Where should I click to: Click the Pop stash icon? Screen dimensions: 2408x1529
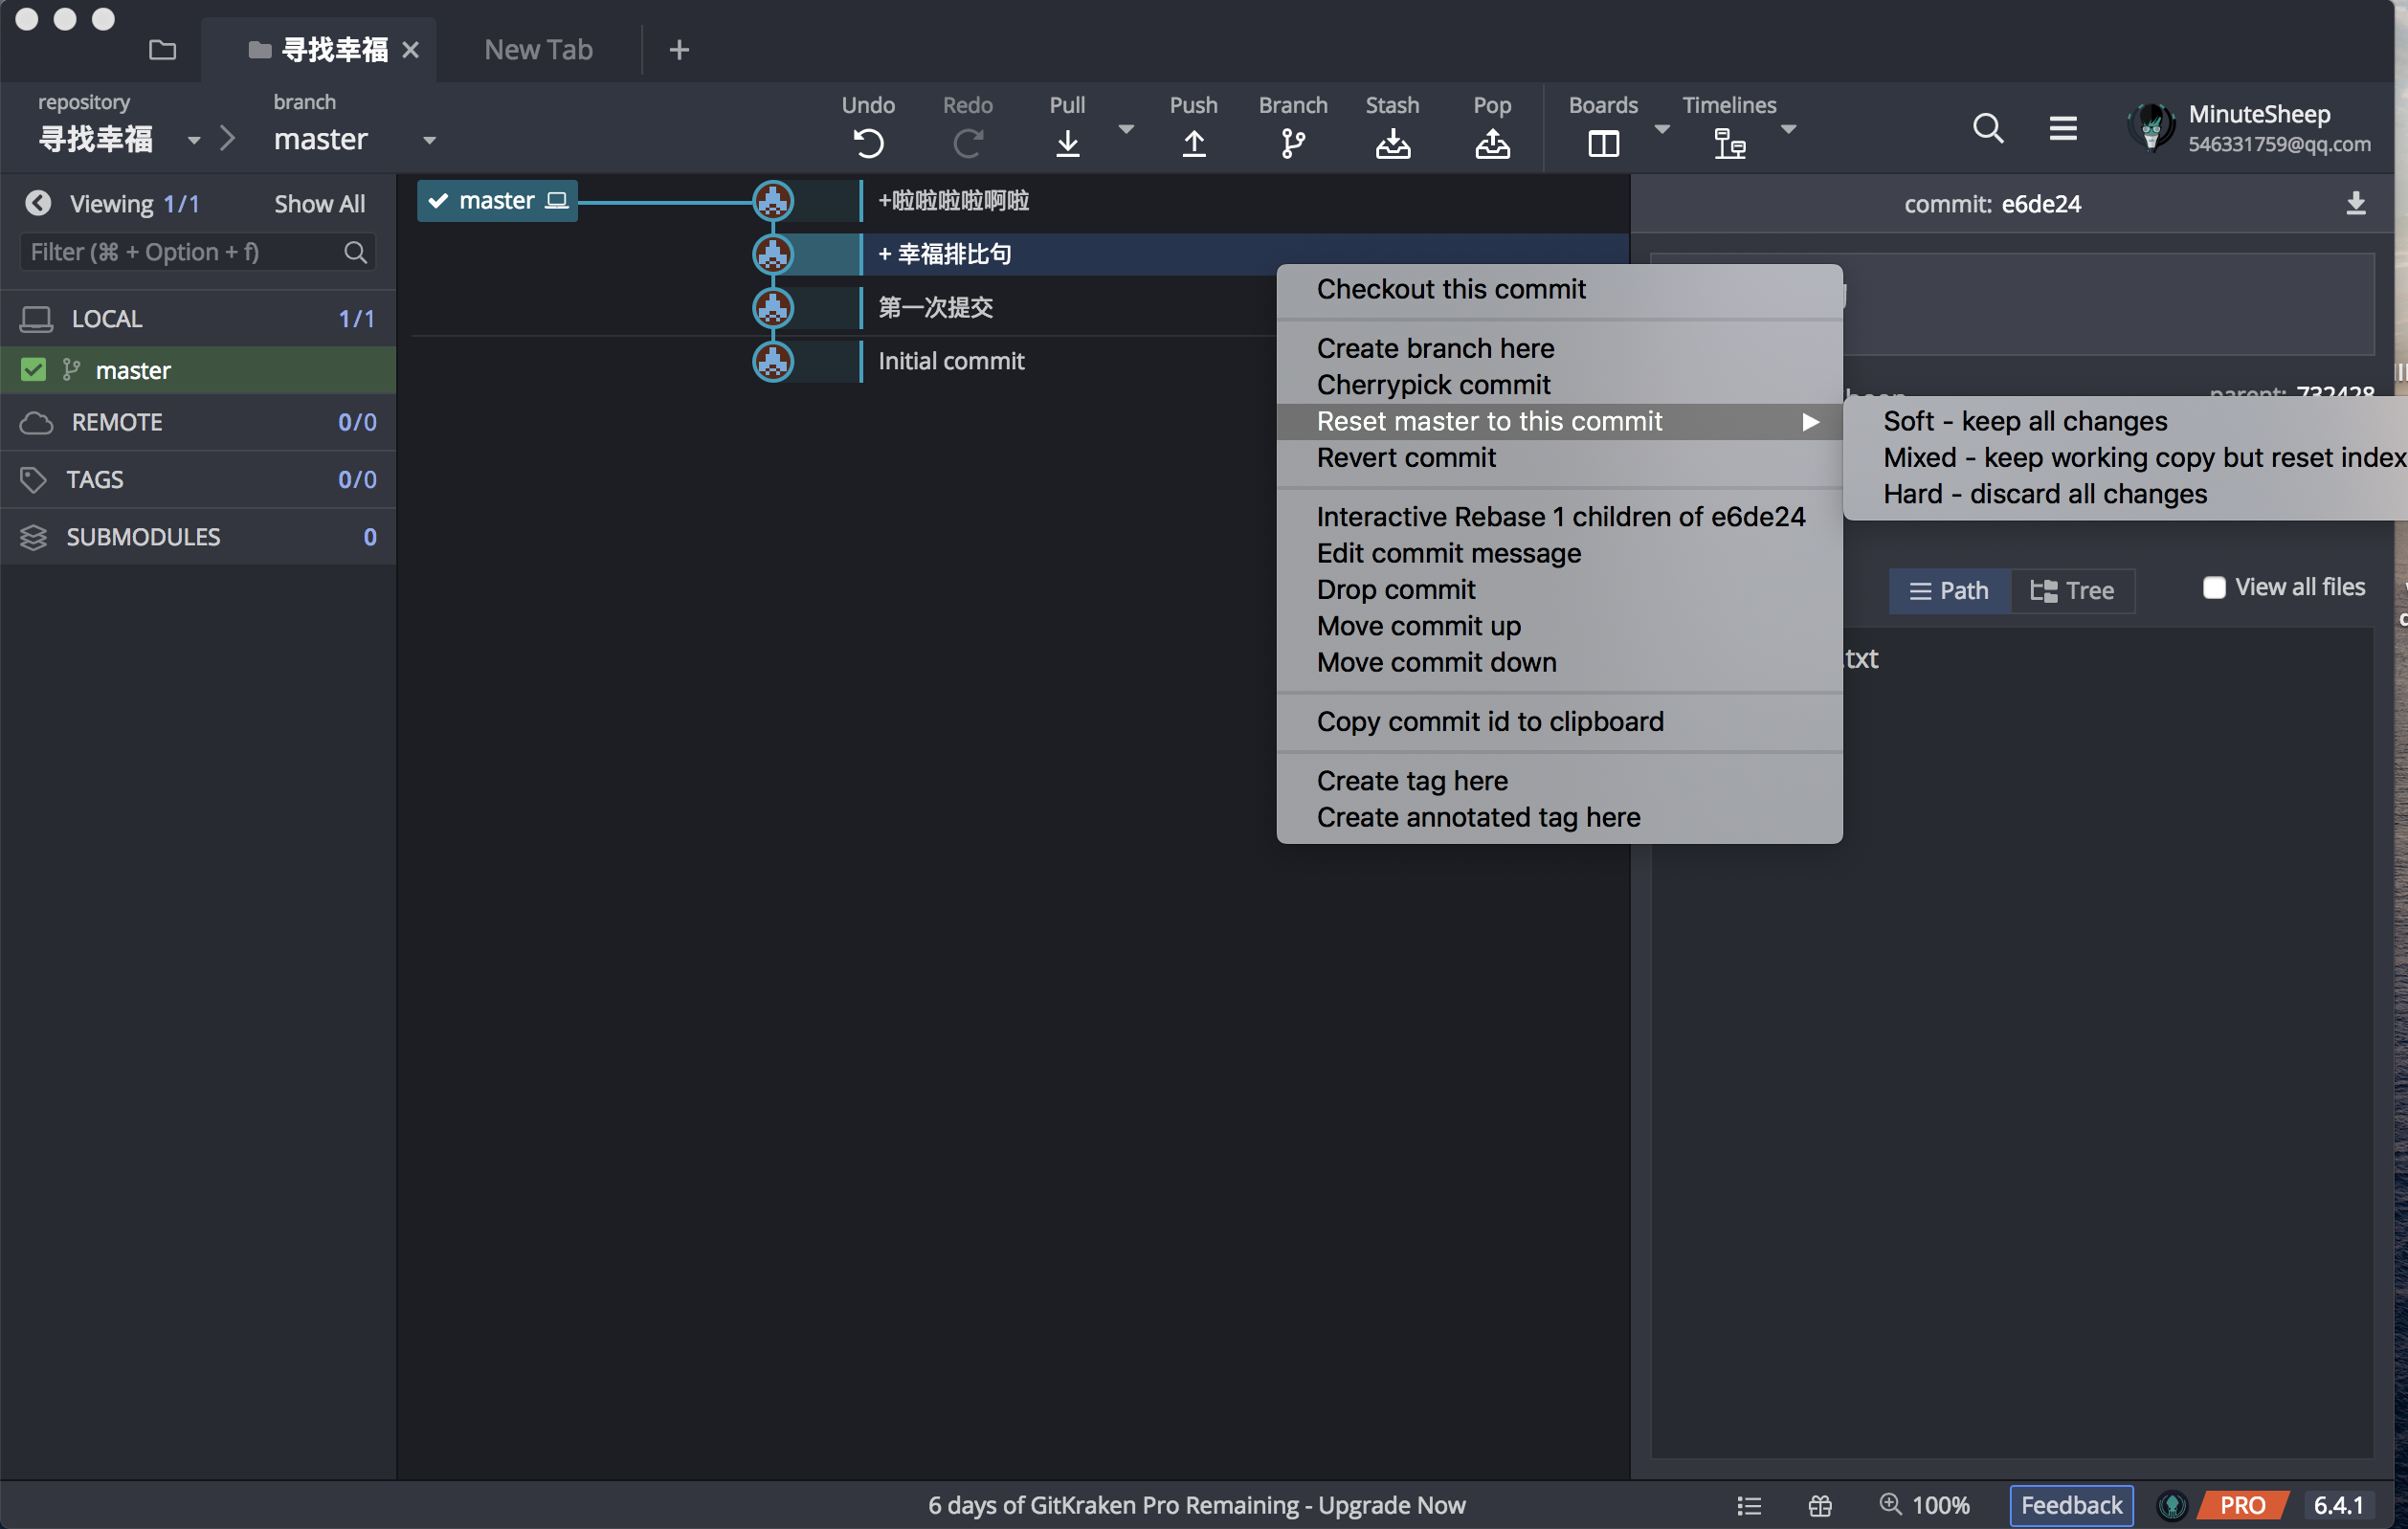tap(1491, 144)
